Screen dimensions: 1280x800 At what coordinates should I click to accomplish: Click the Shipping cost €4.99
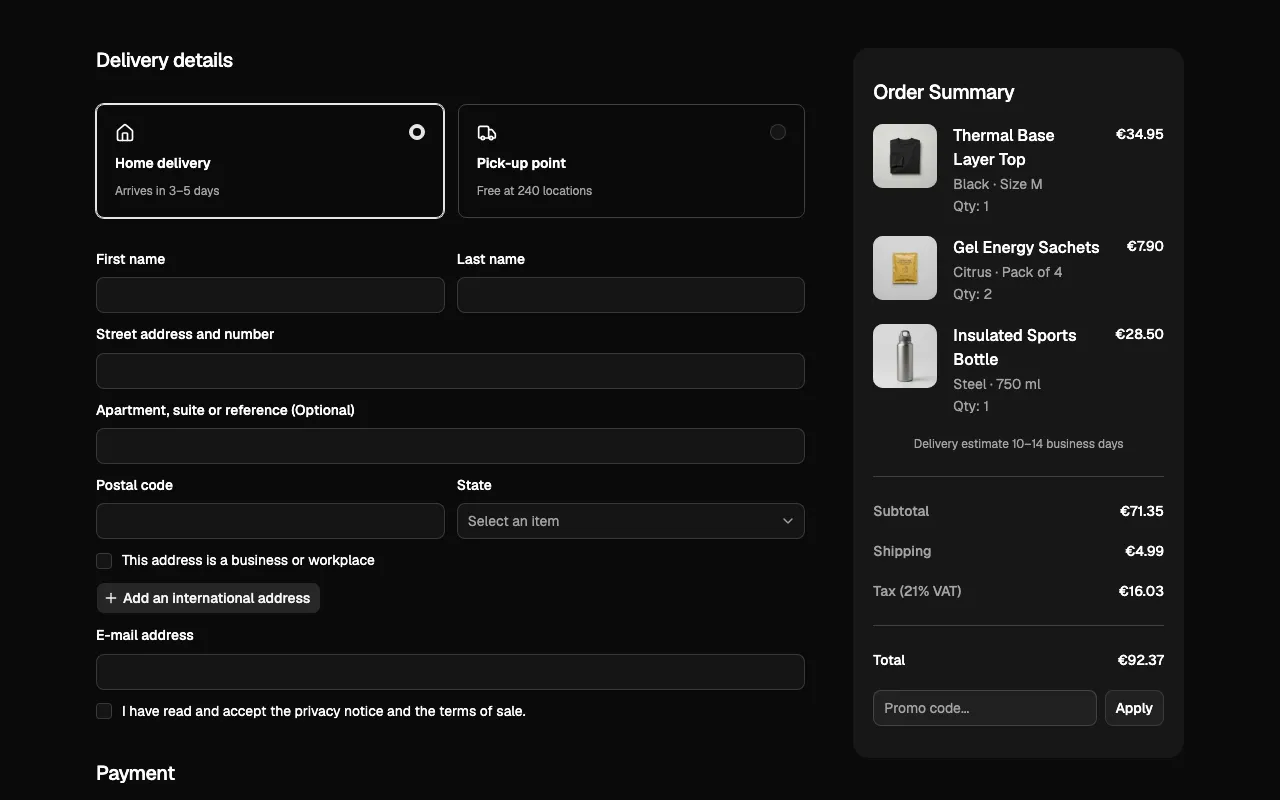[1144, 551]
